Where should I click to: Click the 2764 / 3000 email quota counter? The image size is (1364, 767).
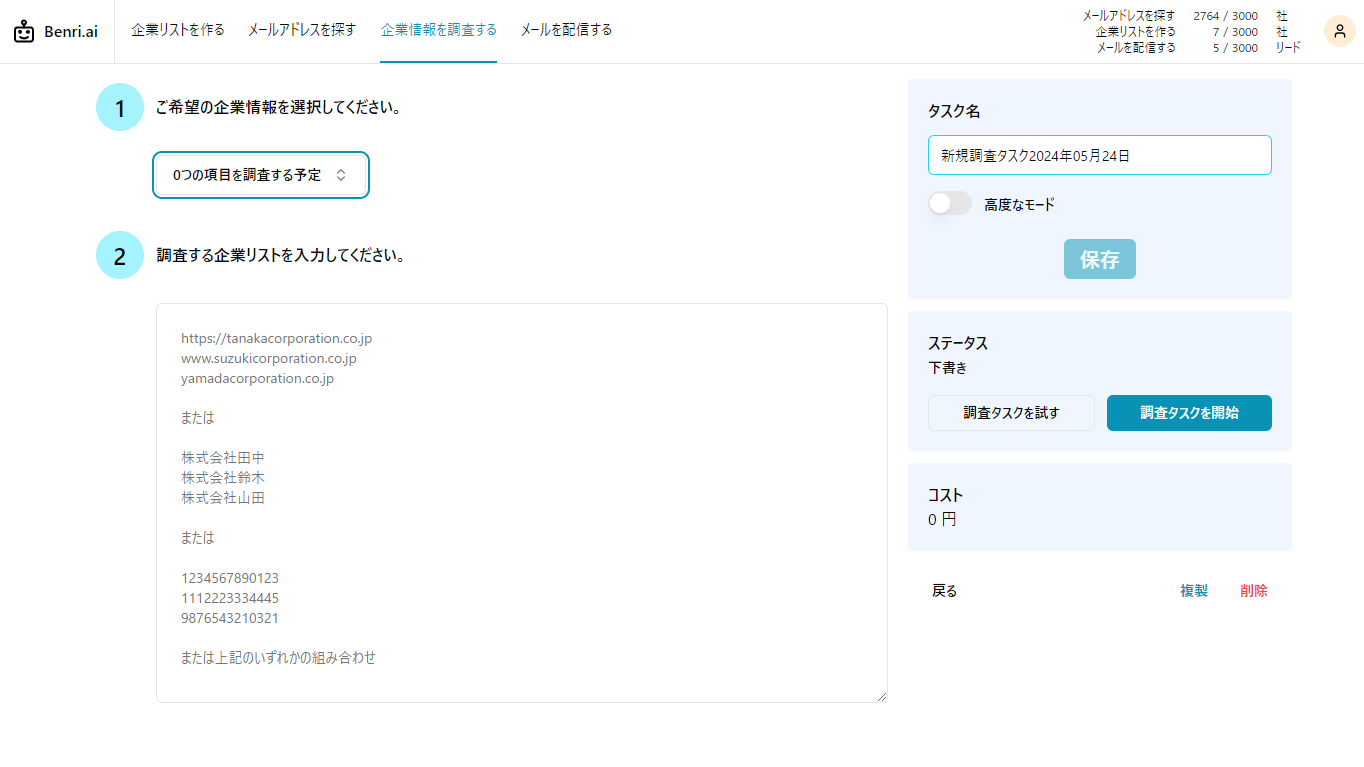[1225, 16]
